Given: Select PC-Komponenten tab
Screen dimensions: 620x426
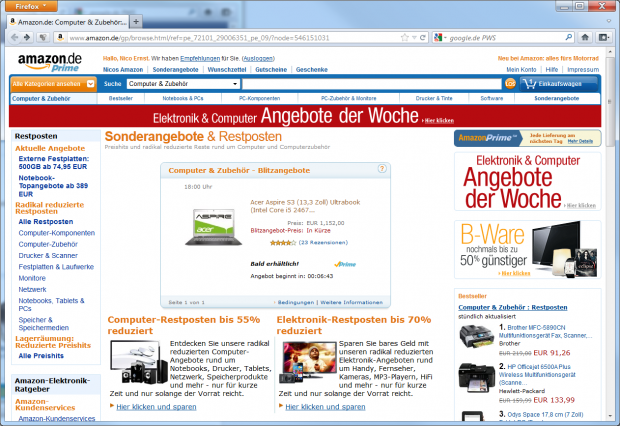Looking at the screenshot, I should 259,98.
